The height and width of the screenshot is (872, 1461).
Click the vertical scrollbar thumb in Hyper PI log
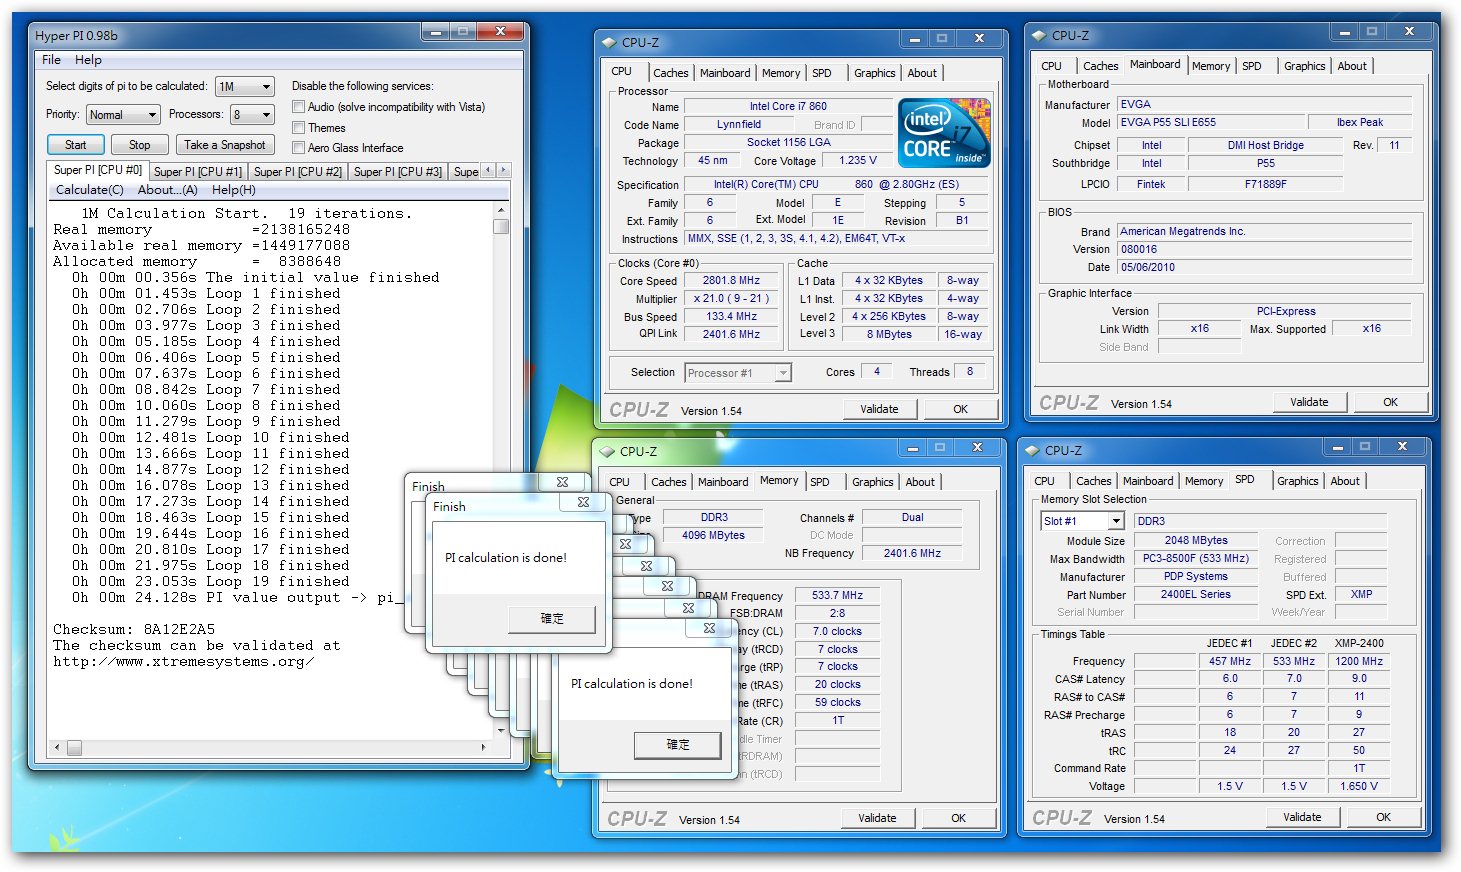coord(501,227)
